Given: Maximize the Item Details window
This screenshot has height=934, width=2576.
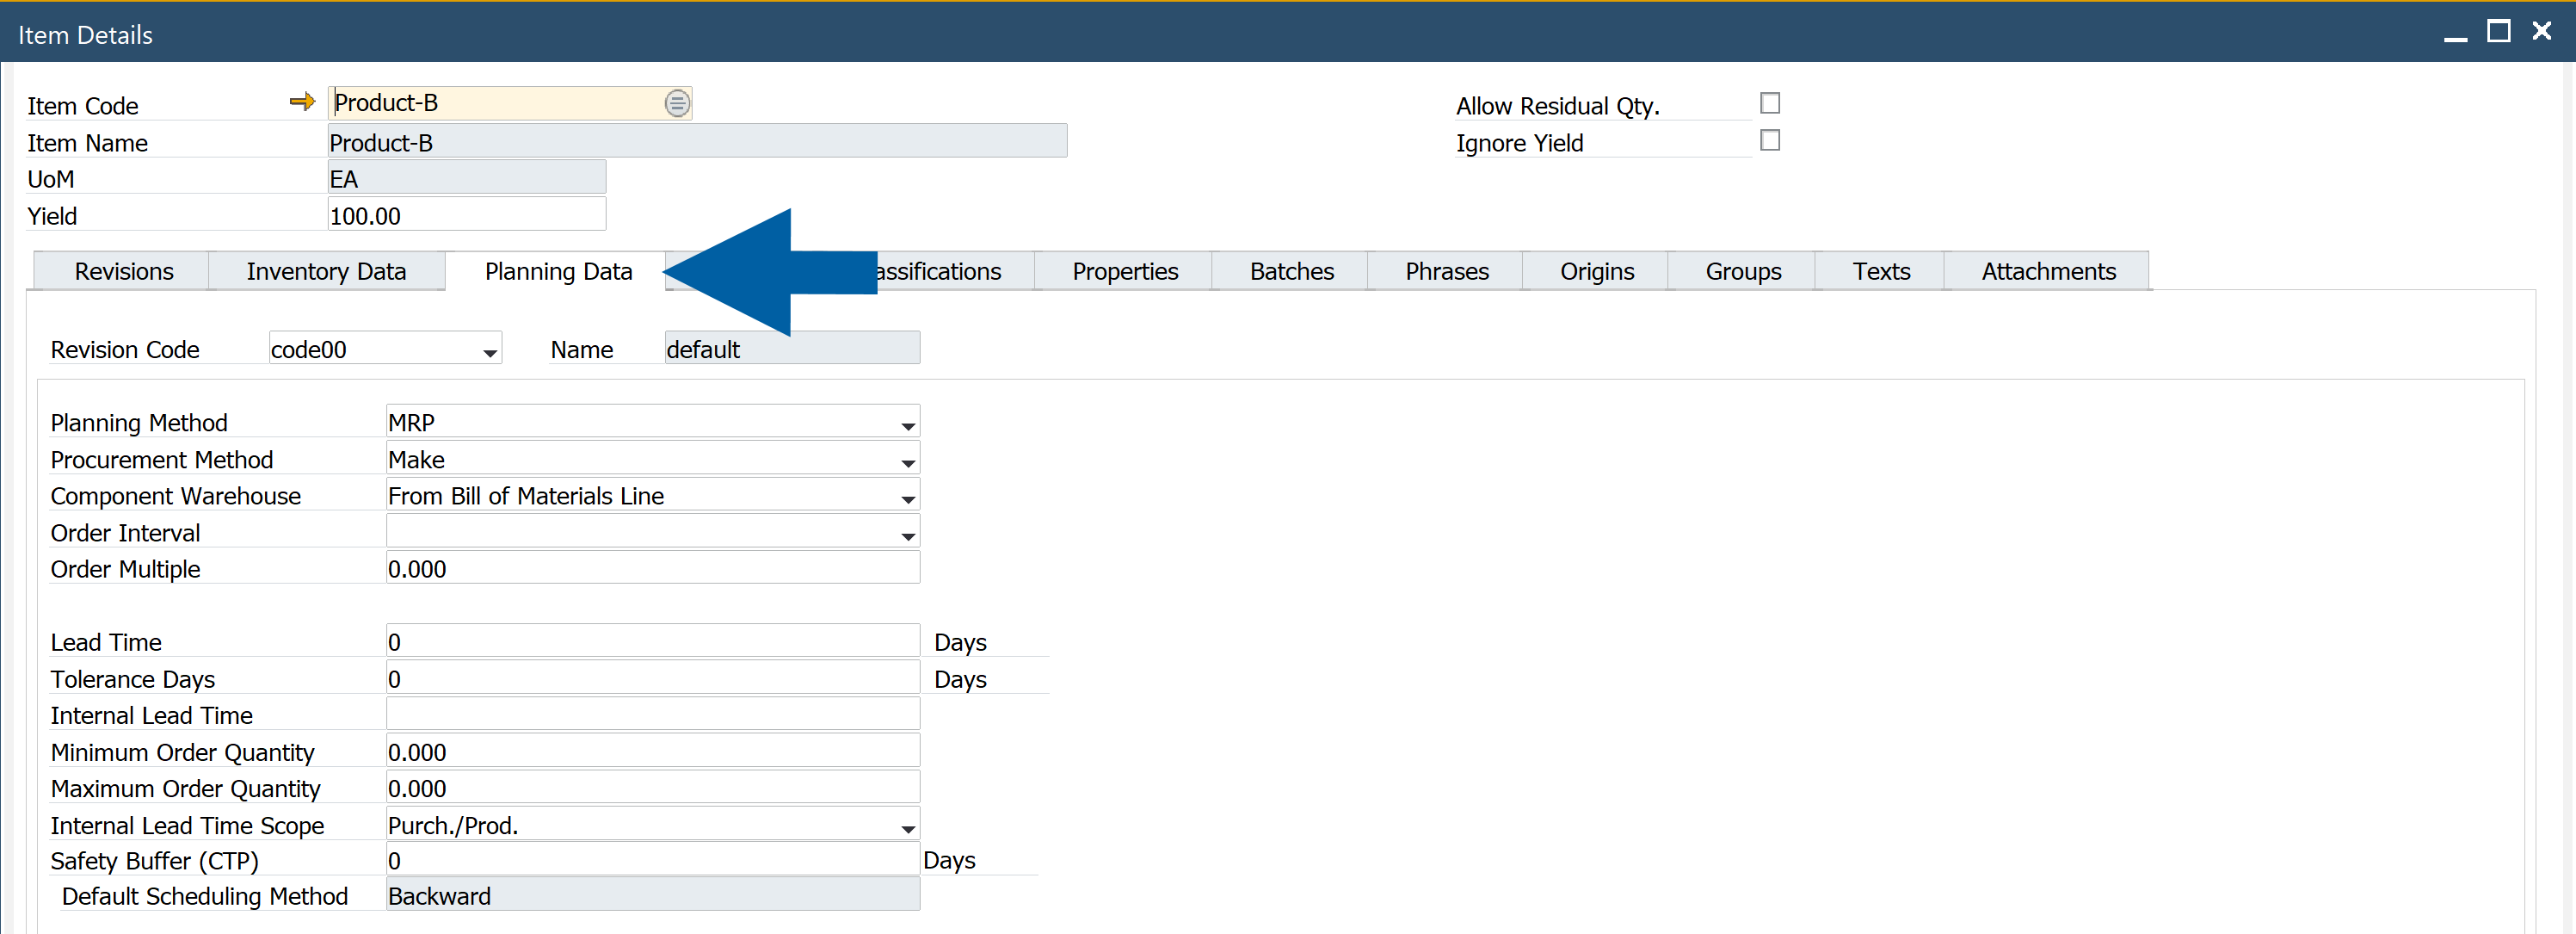Looking at the screenshot, I should [2498, 32].
